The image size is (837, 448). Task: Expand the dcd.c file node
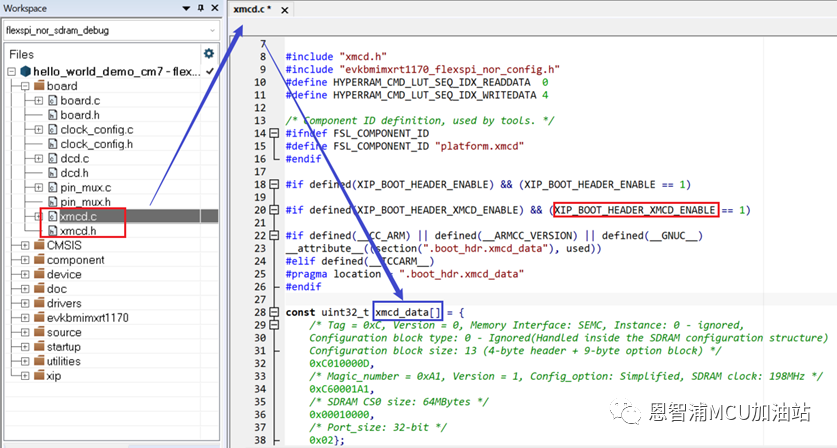(38, 159)
